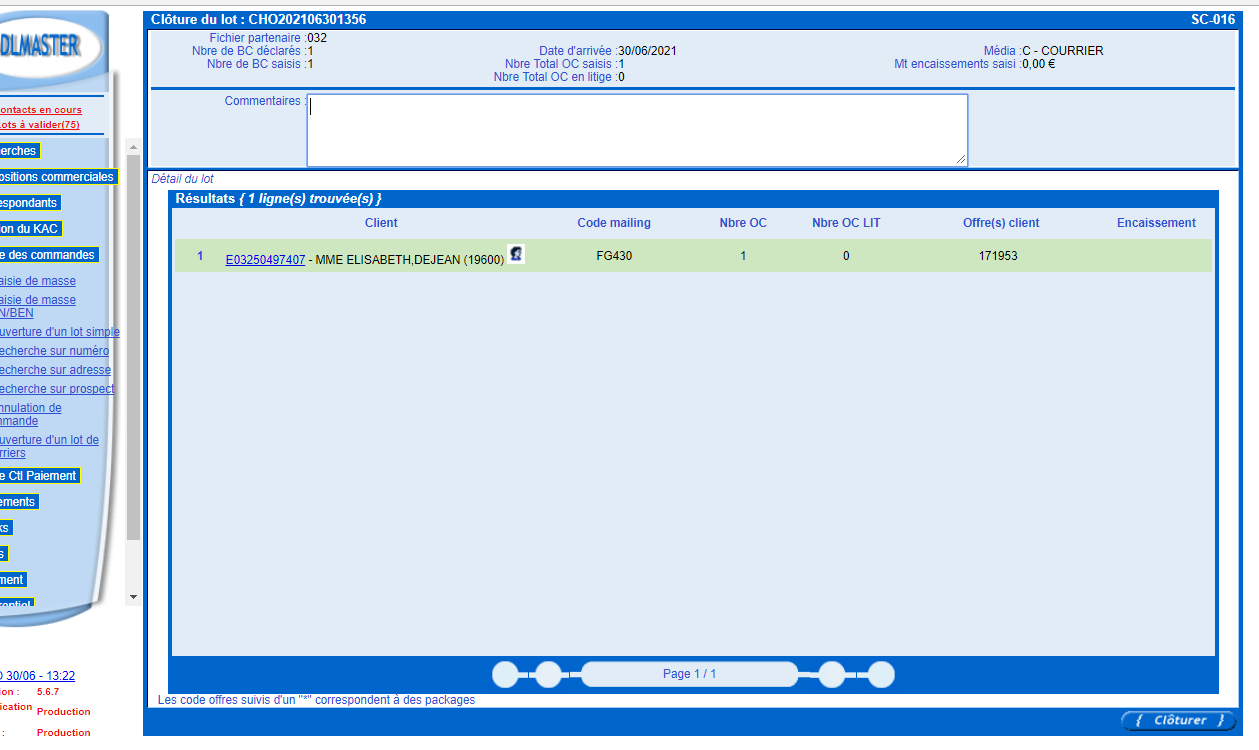Open 'ontacts en cours' sidebar link
Screen dimensions: 1259x750
point(41,110)
